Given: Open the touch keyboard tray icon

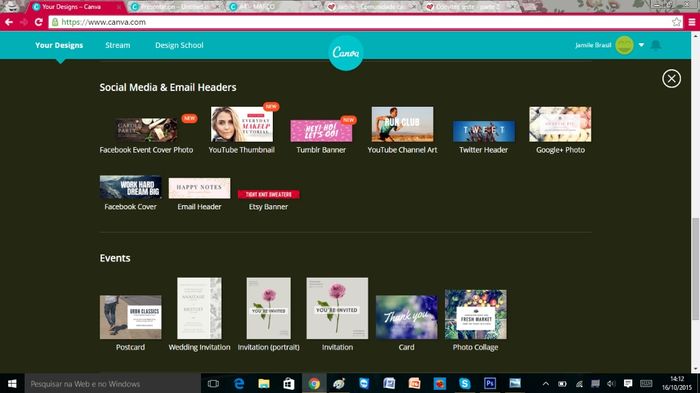Looking at the screenshot, I should point(646,384).
